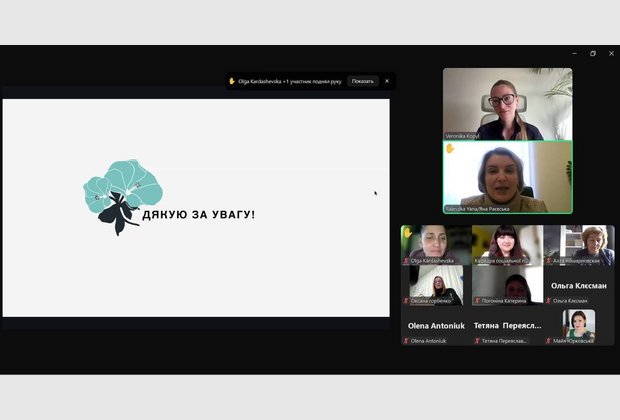Click the muted mic icon beside small Olena Antoniuk label
620x420 pixels.
pyautogui.click(x=406, y=341)
